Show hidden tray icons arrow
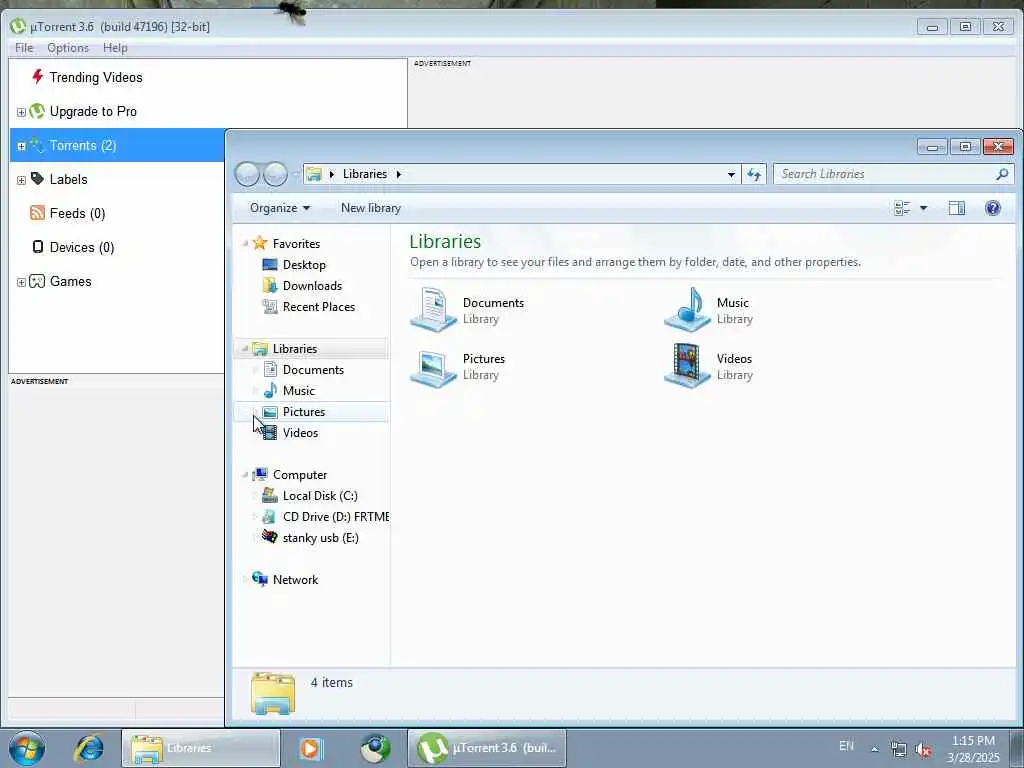The width and height of the screenshot is (1024, 768). [x=874, y=749]
